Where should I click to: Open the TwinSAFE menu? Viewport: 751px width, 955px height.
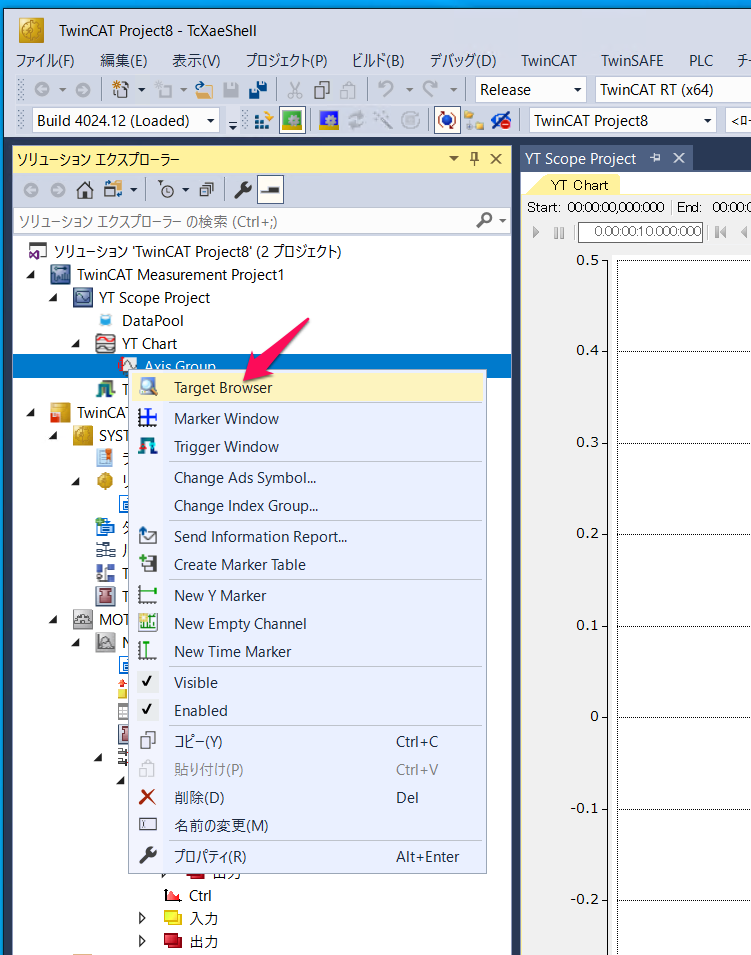pos(632,61)
